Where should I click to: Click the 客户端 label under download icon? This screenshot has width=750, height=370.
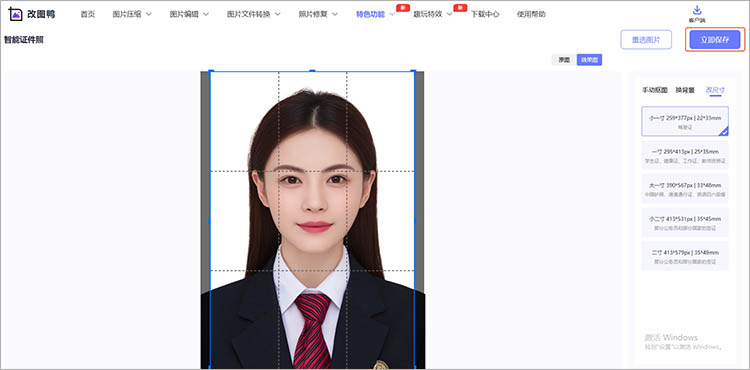697,20
